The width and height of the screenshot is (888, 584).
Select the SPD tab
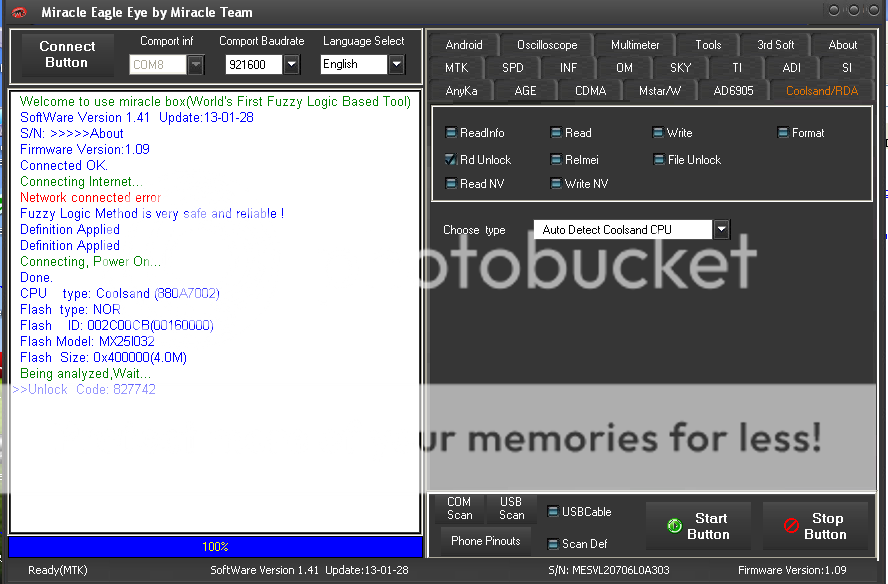point(513,68)
